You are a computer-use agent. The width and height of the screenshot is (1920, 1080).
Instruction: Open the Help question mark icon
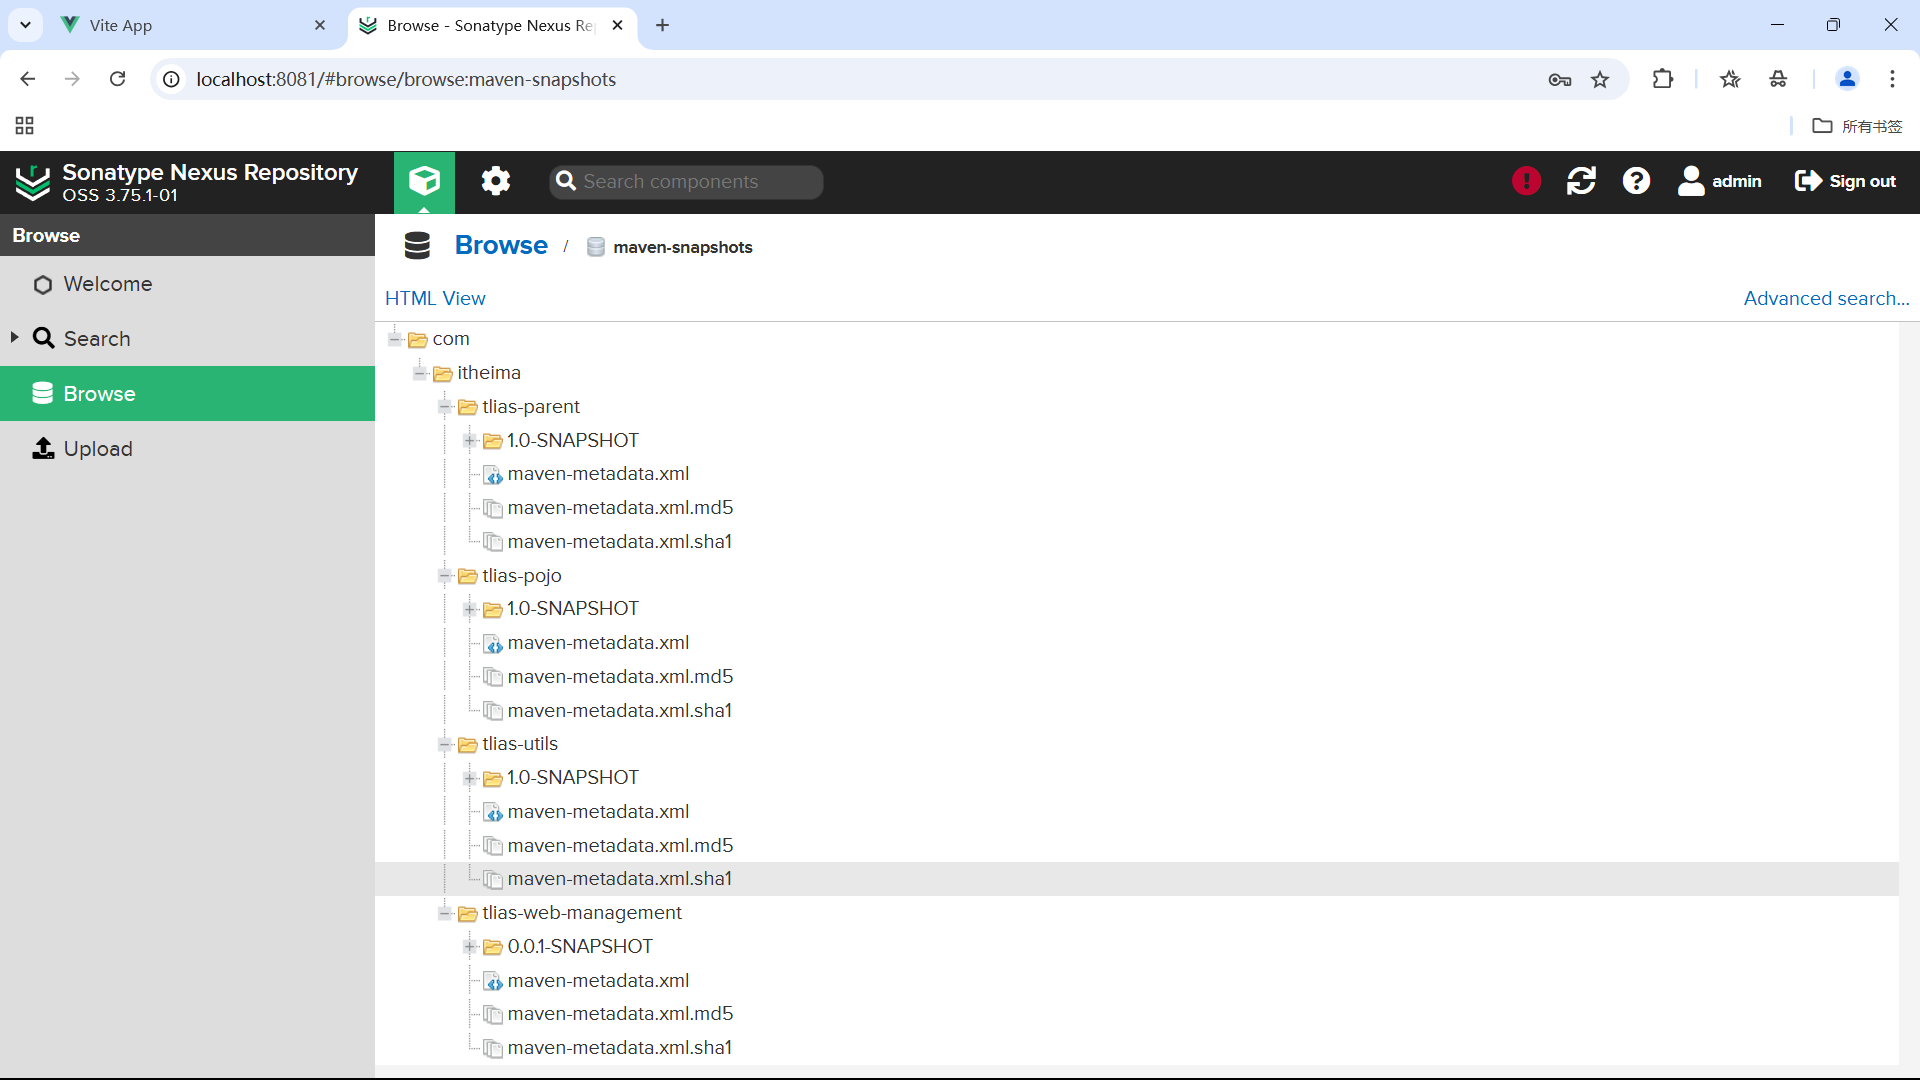pyautogui.click(x=1636, y=181)
